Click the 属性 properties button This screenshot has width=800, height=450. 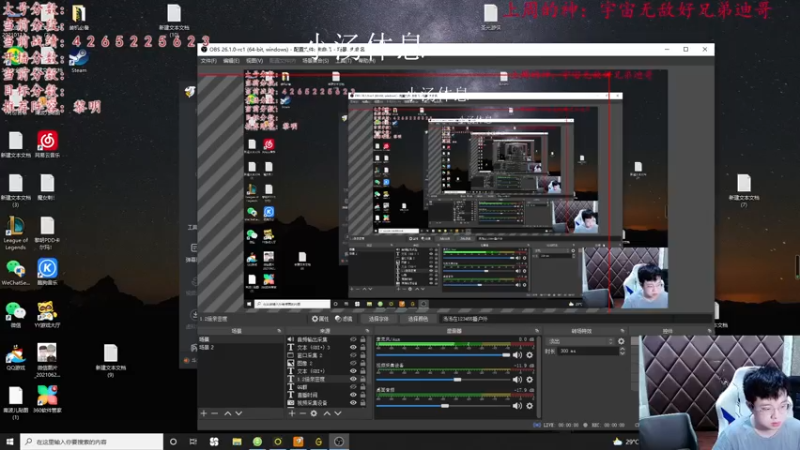(x=320, y=319)
